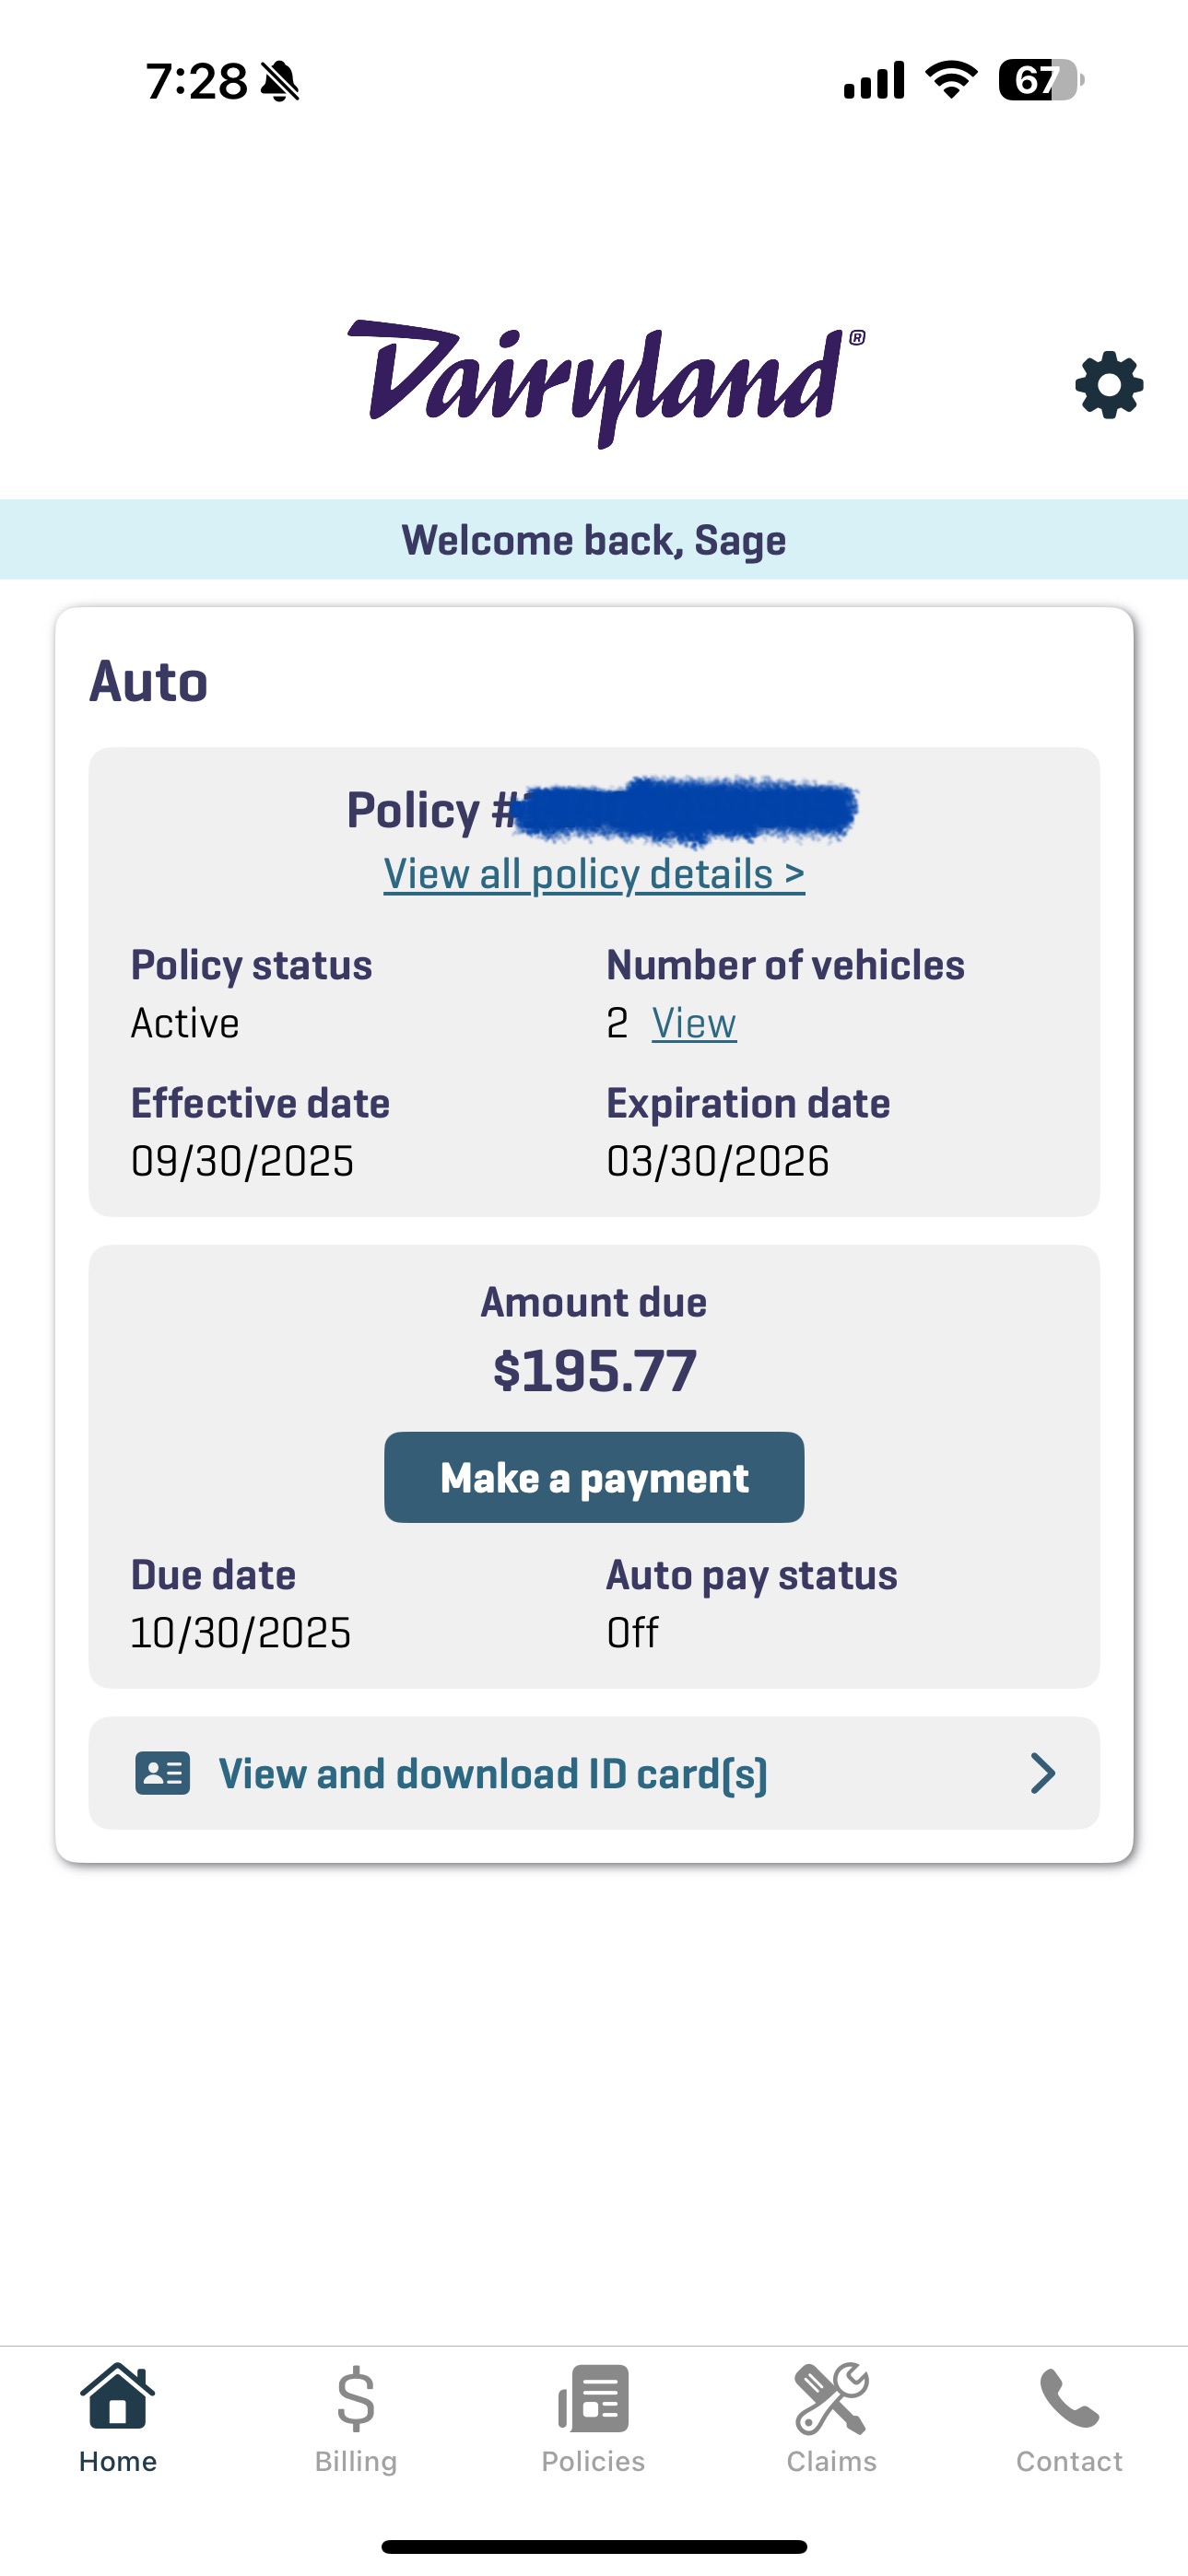1188x2576 pixels.
Task: Expand ID cards using the right chevron
Action: click(1043, 1773)
